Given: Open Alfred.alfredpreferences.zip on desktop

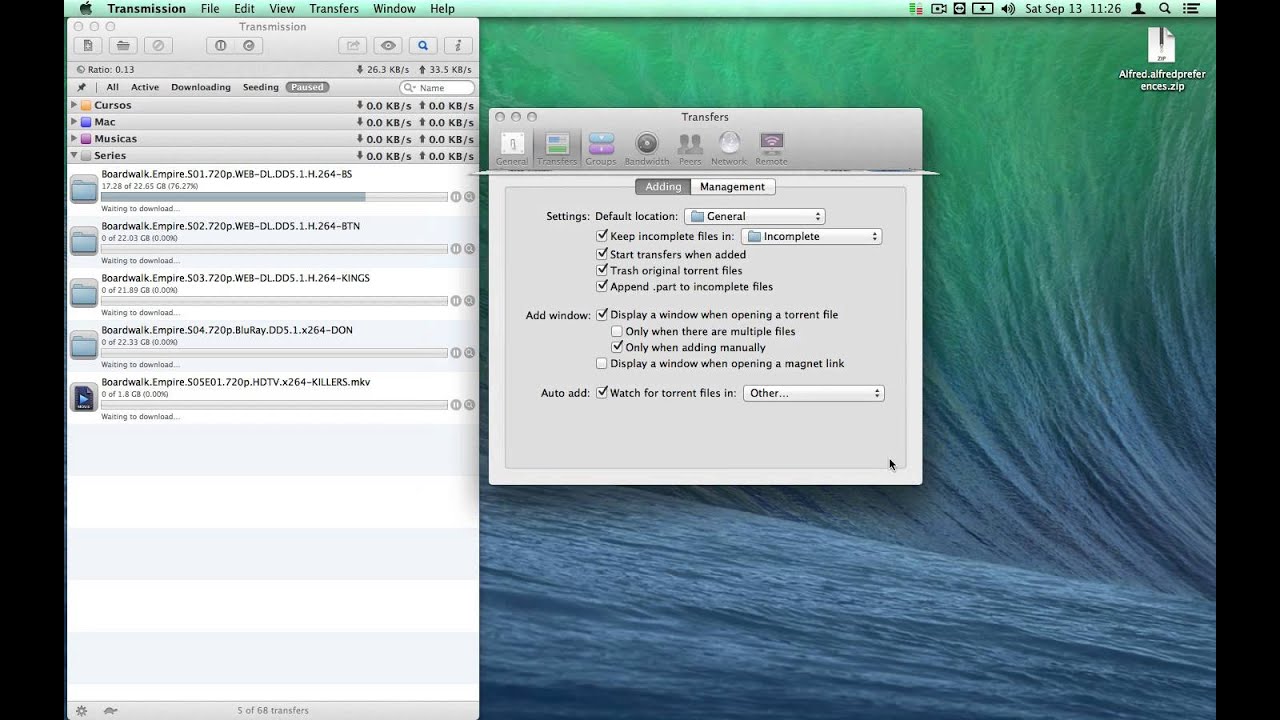Looking at the screenshot, I should 1162,60.
